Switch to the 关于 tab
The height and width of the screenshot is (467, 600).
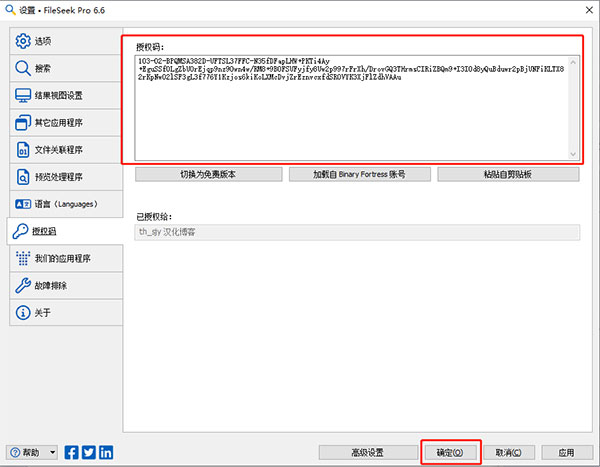pos(66,313)
